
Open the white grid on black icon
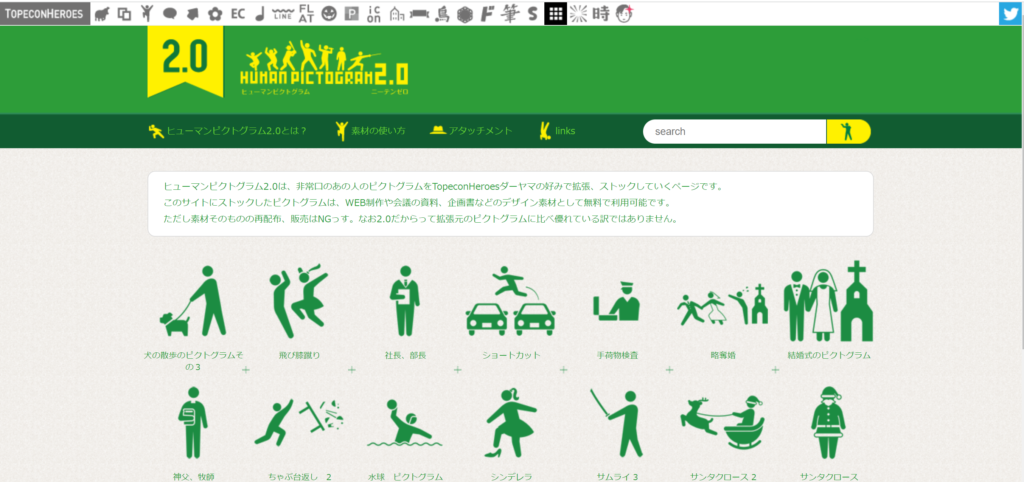click(555, 13)
